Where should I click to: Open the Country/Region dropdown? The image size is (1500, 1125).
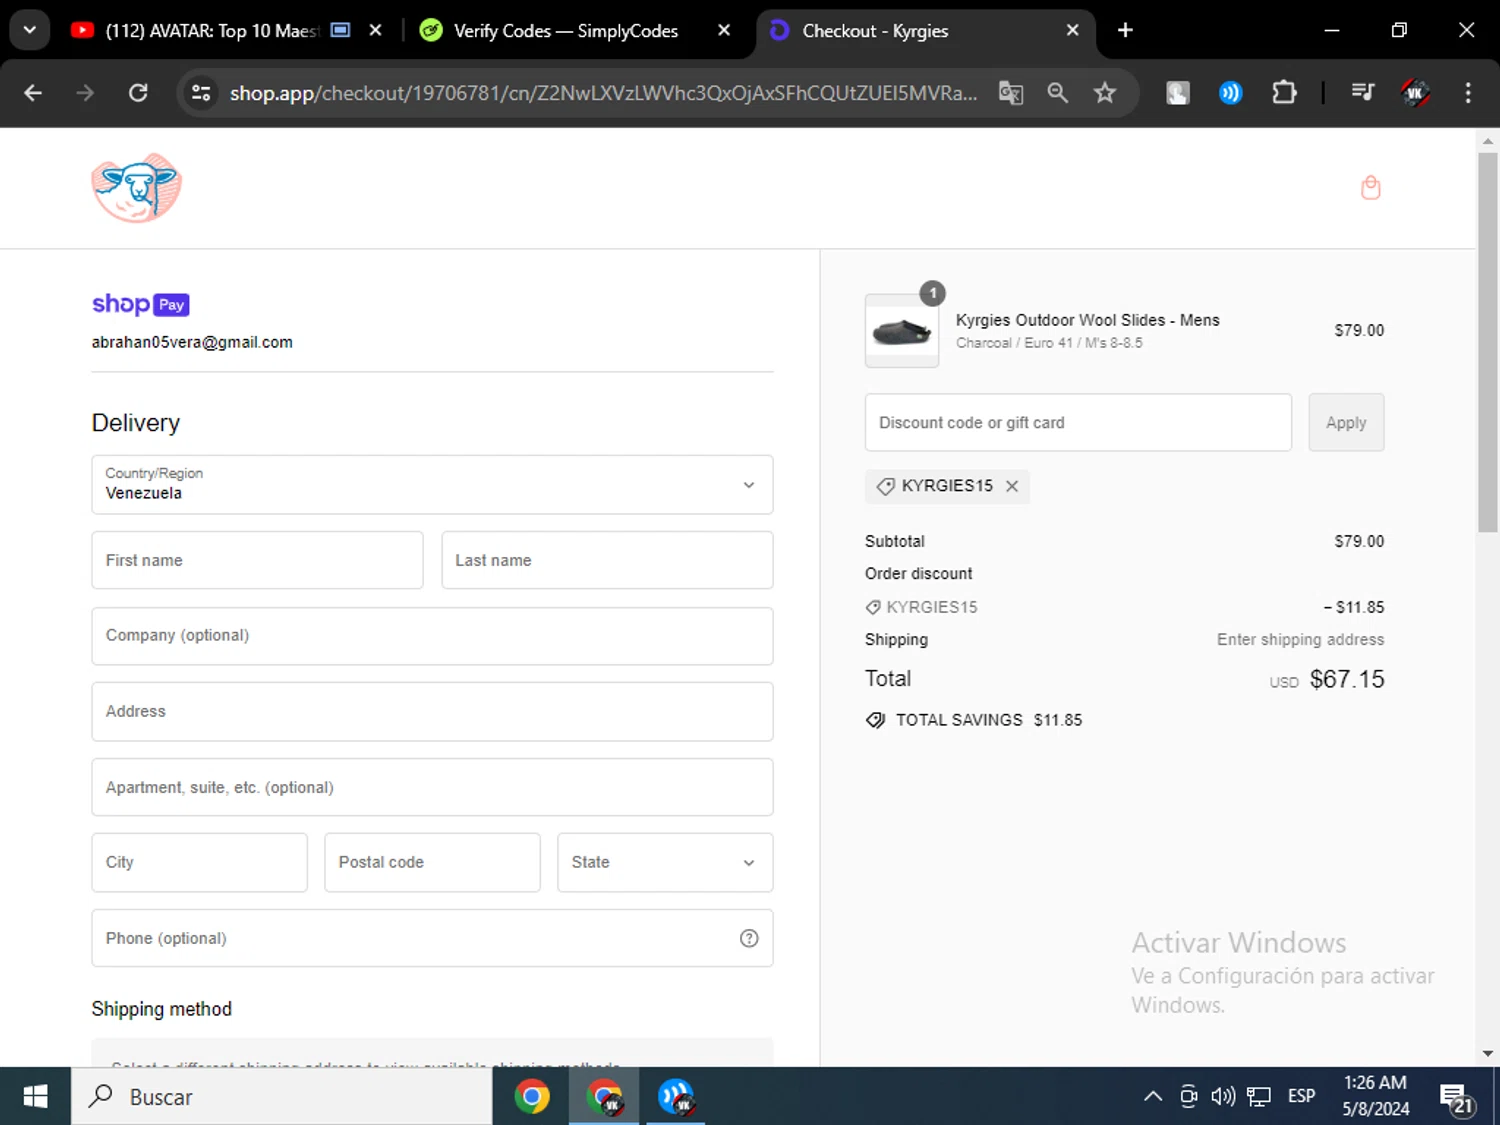coord(432,485)
